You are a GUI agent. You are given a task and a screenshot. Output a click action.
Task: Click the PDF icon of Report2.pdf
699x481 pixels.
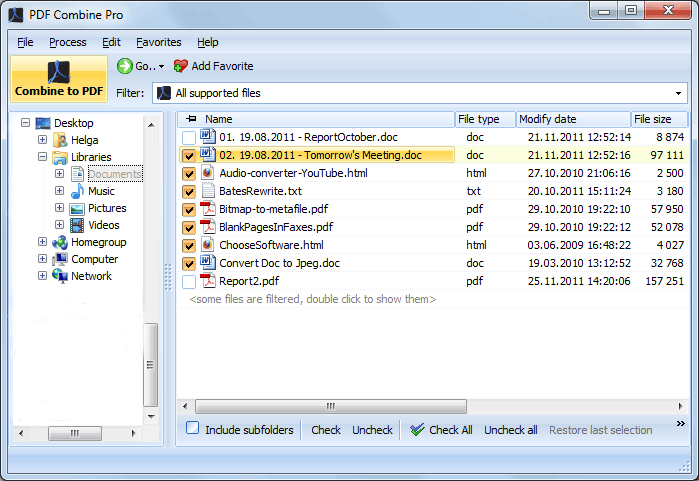pos(208,282)
